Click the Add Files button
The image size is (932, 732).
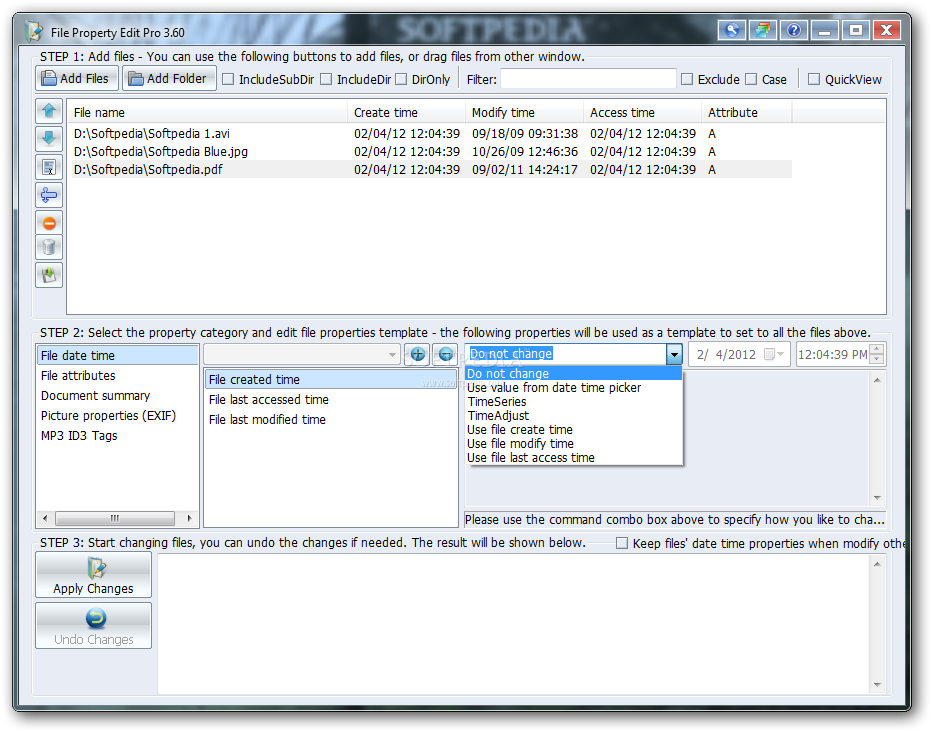coord(77,78)
